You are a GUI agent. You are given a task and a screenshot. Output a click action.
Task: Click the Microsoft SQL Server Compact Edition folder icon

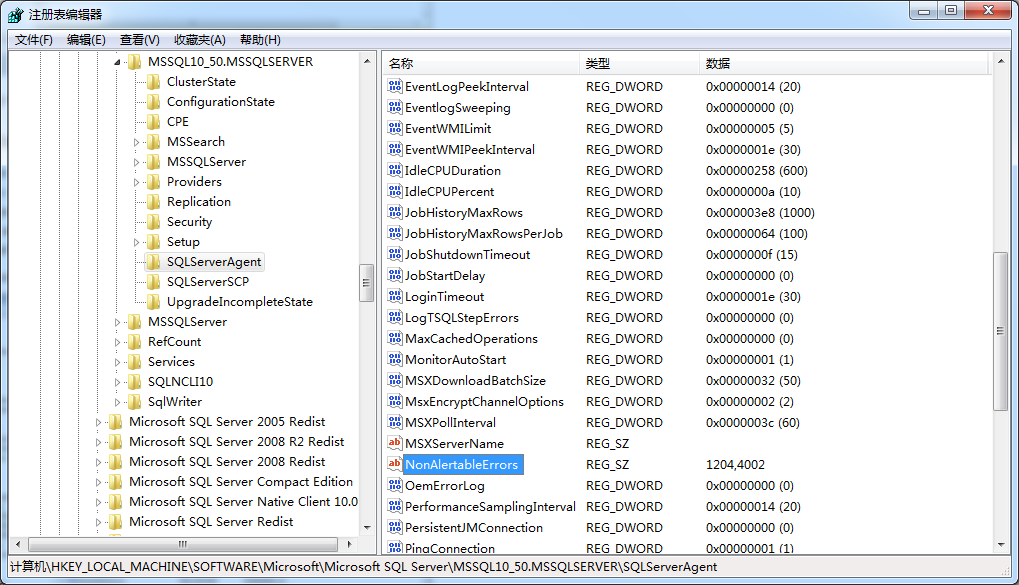(x=115, y=482)
